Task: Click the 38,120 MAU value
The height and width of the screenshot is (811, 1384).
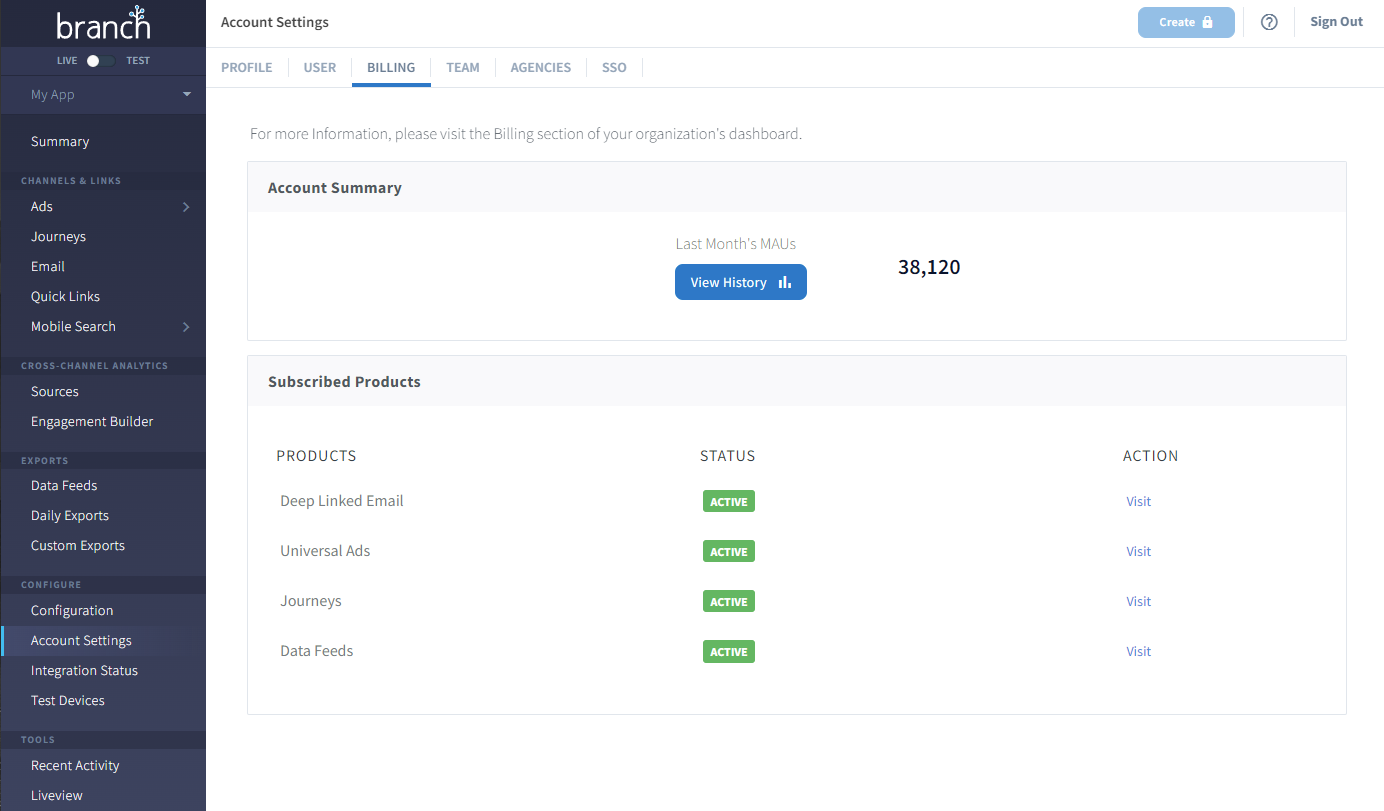Action: click(929, 267)
